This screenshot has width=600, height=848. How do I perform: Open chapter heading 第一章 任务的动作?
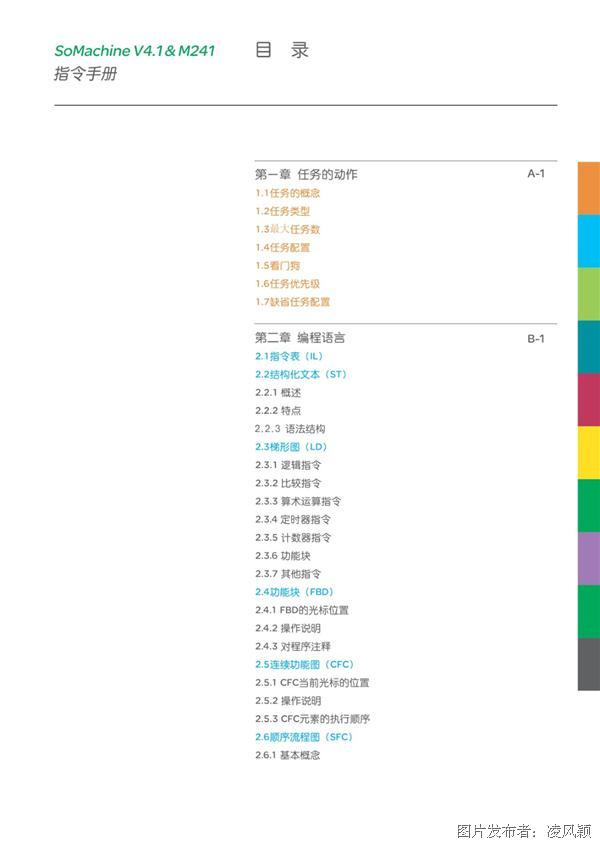(x=306, y=174)
